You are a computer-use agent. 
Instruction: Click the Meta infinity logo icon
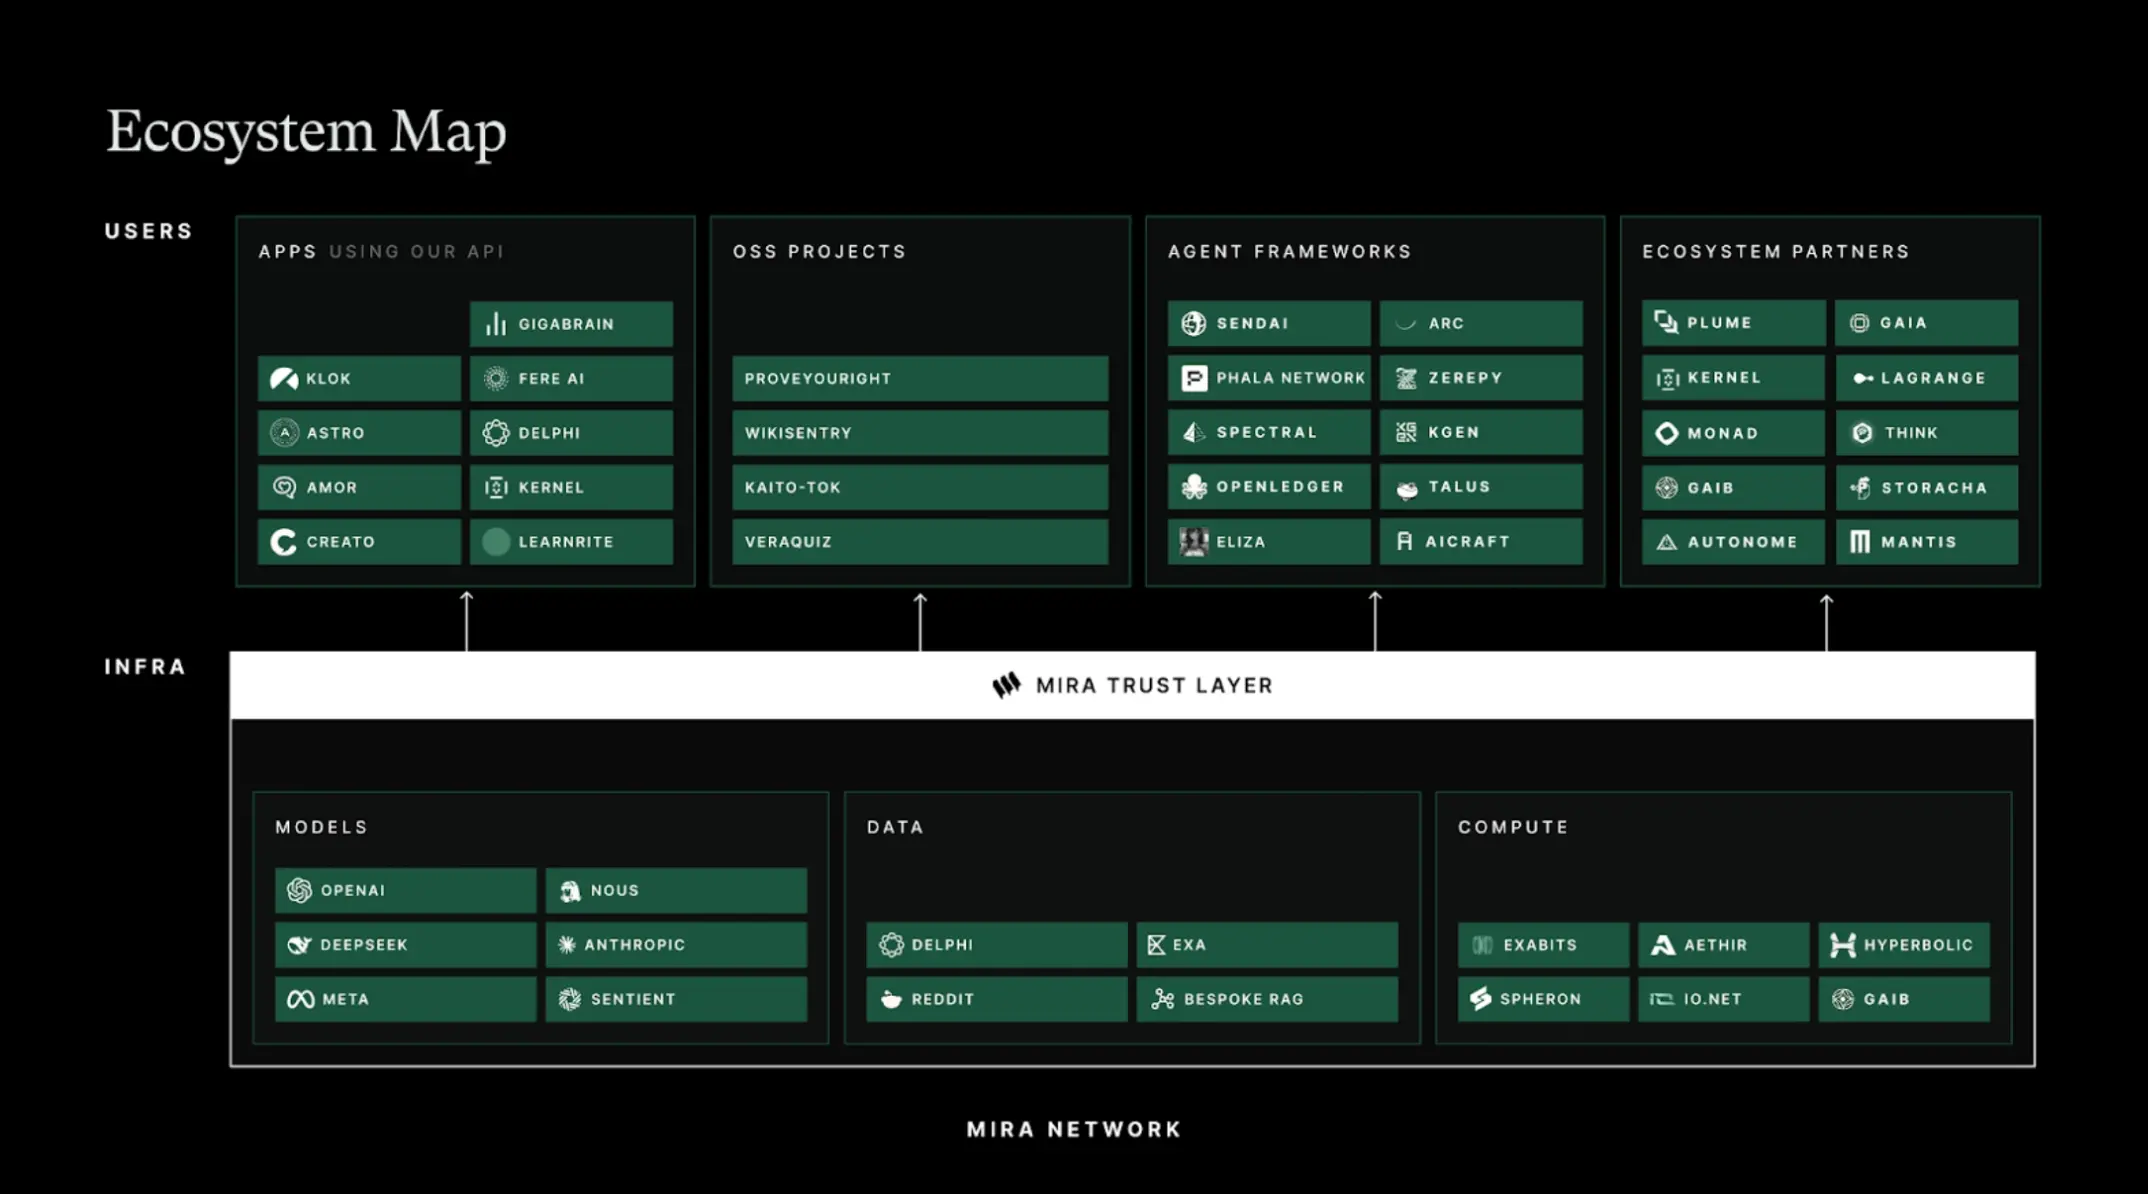click(300, 999)
